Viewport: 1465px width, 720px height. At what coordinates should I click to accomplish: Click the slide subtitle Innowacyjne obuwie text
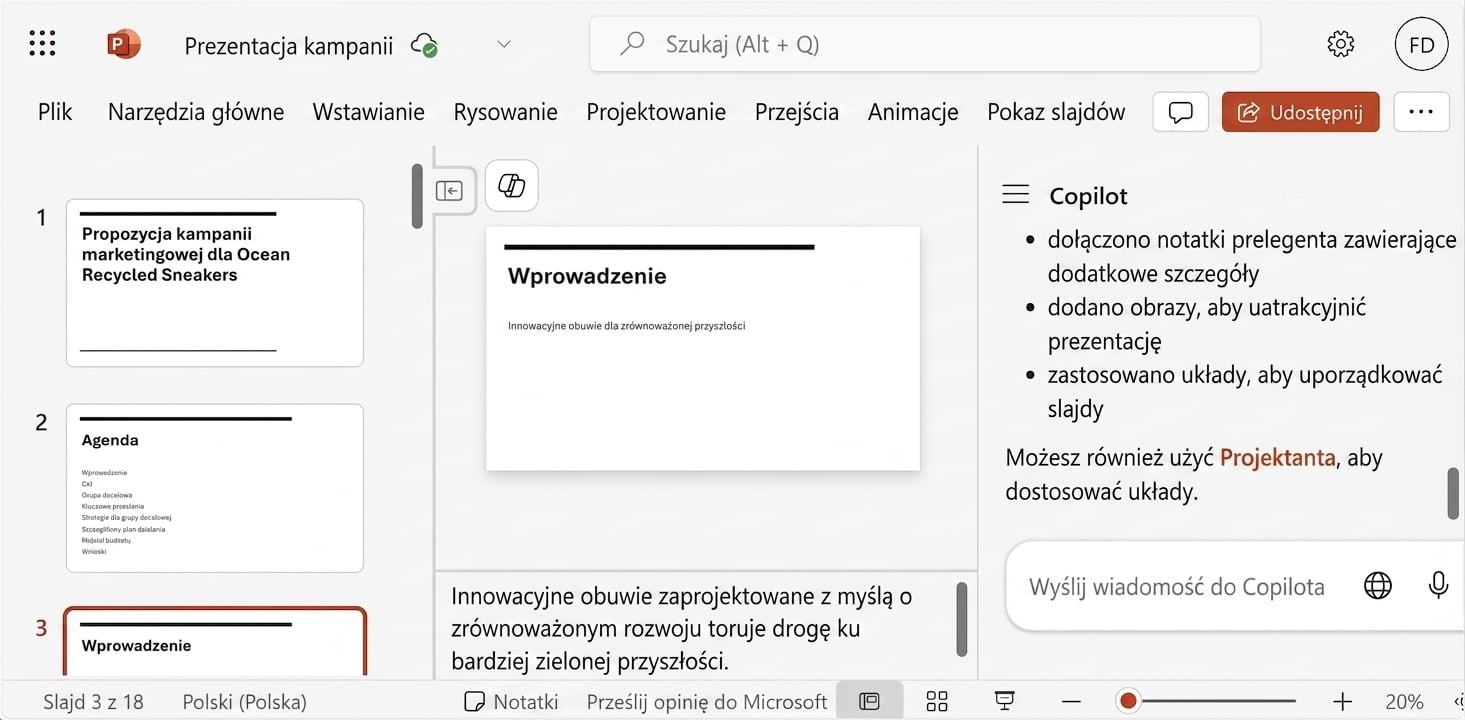(626, 325)
